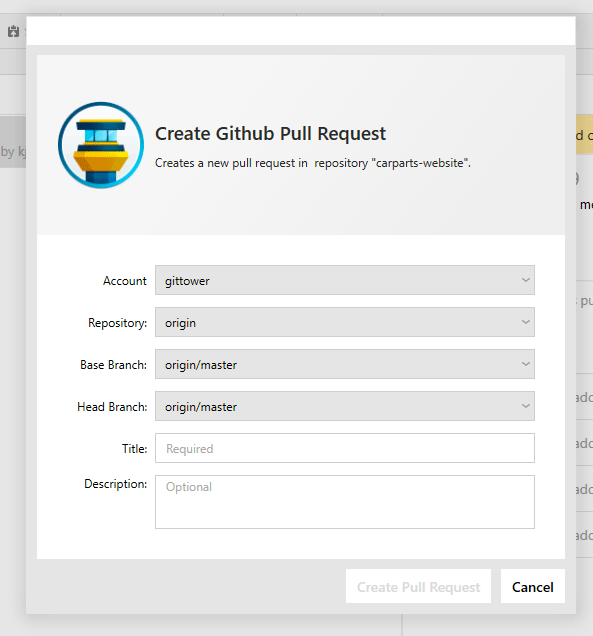
Task: Expand the Repository dropdown set to origin
Action: coord(344,322)
